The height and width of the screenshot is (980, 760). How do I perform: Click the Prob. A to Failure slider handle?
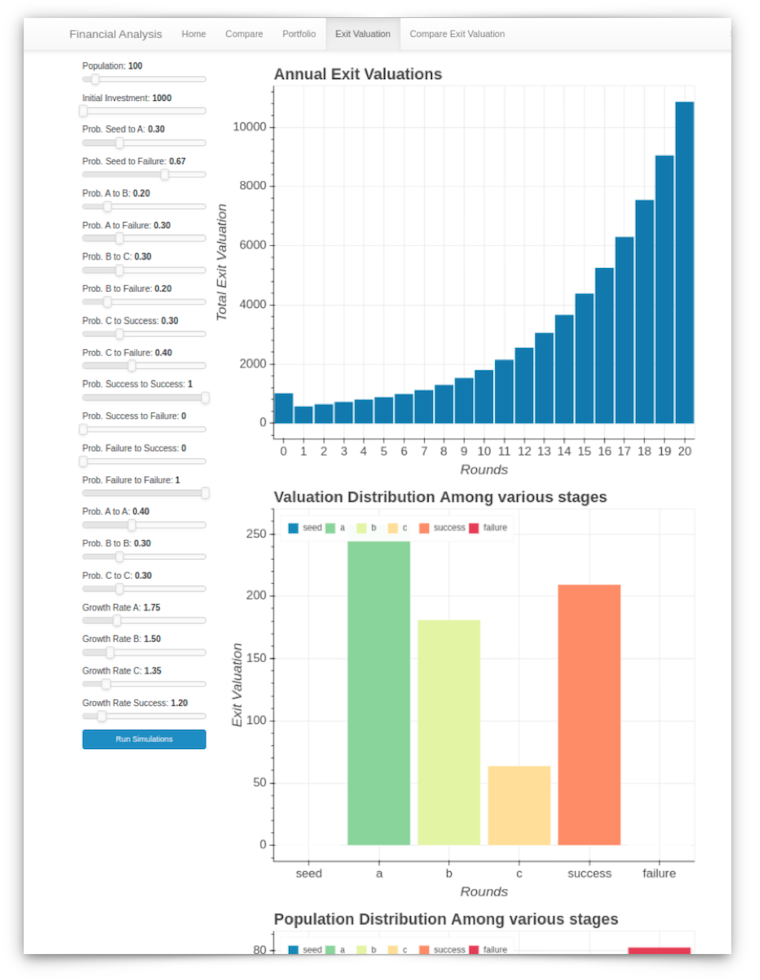pos(119,239)
